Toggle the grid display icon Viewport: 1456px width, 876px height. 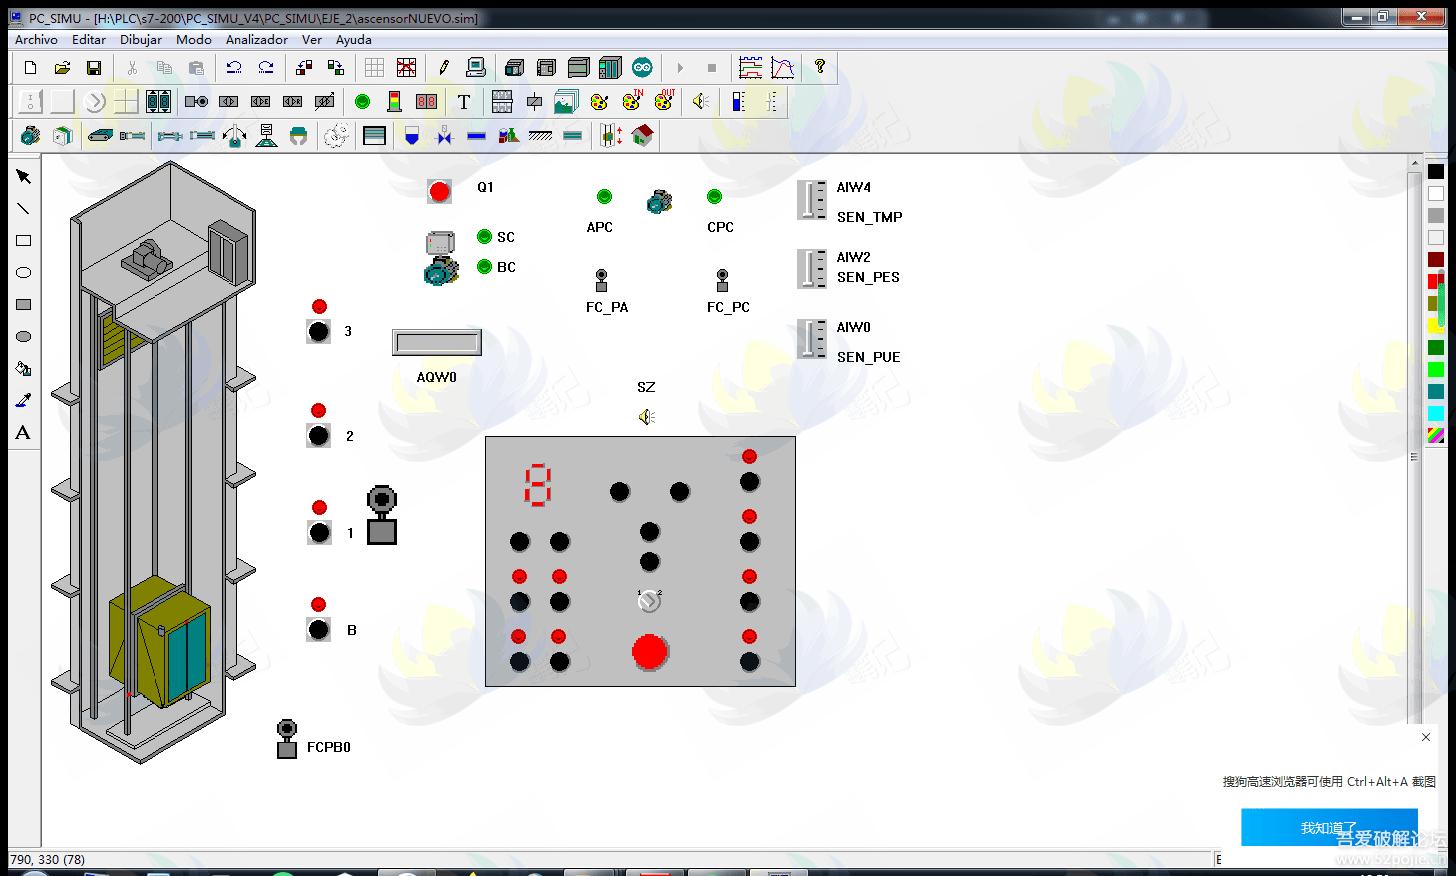374,68
